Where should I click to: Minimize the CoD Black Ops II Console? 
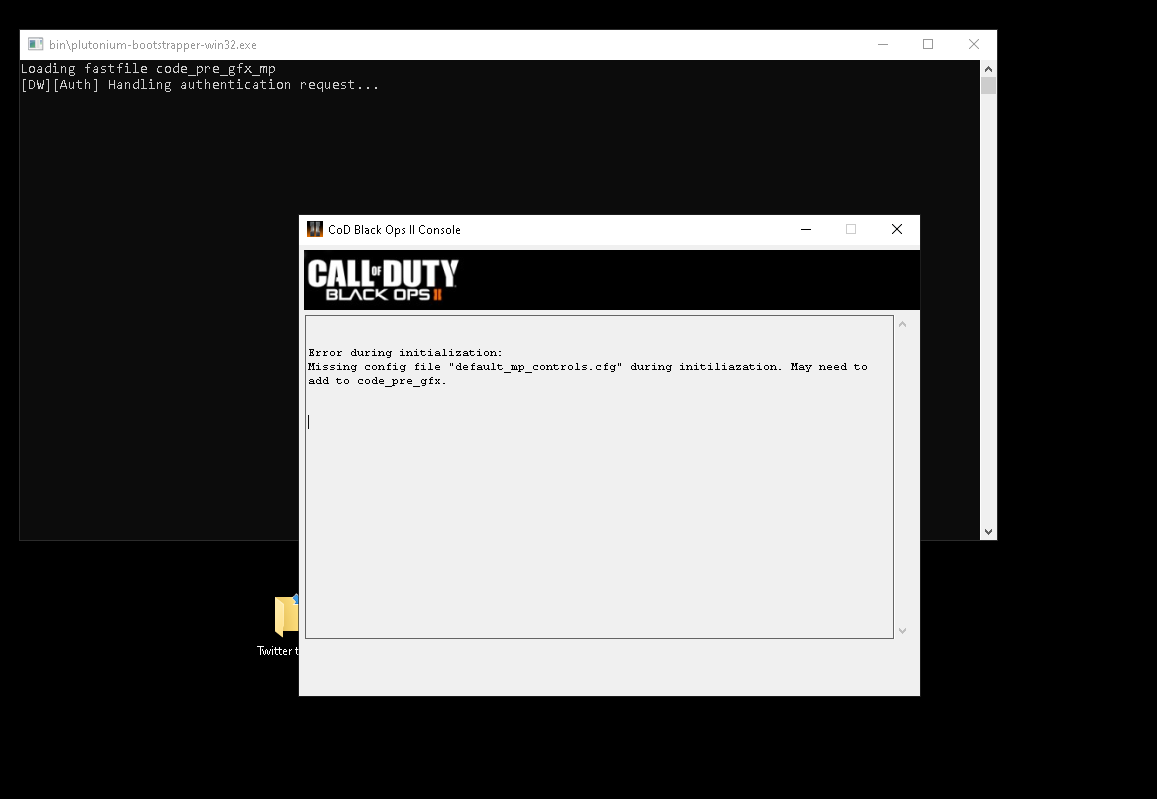806,229
